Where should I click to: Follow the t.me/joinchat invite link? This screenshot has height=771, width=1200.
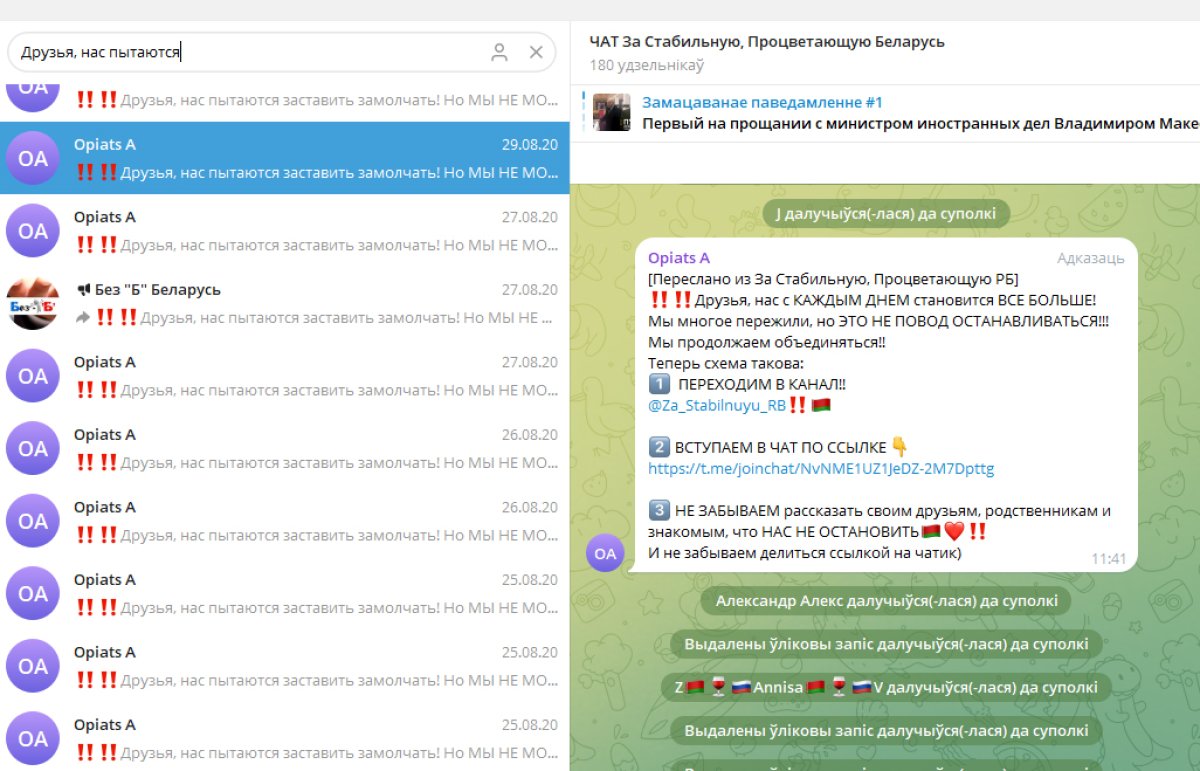821,469
